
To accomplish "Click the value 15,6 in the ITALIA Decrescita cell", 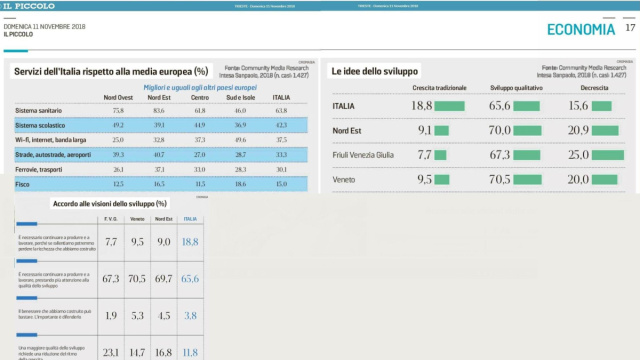I will click(578, 106).
